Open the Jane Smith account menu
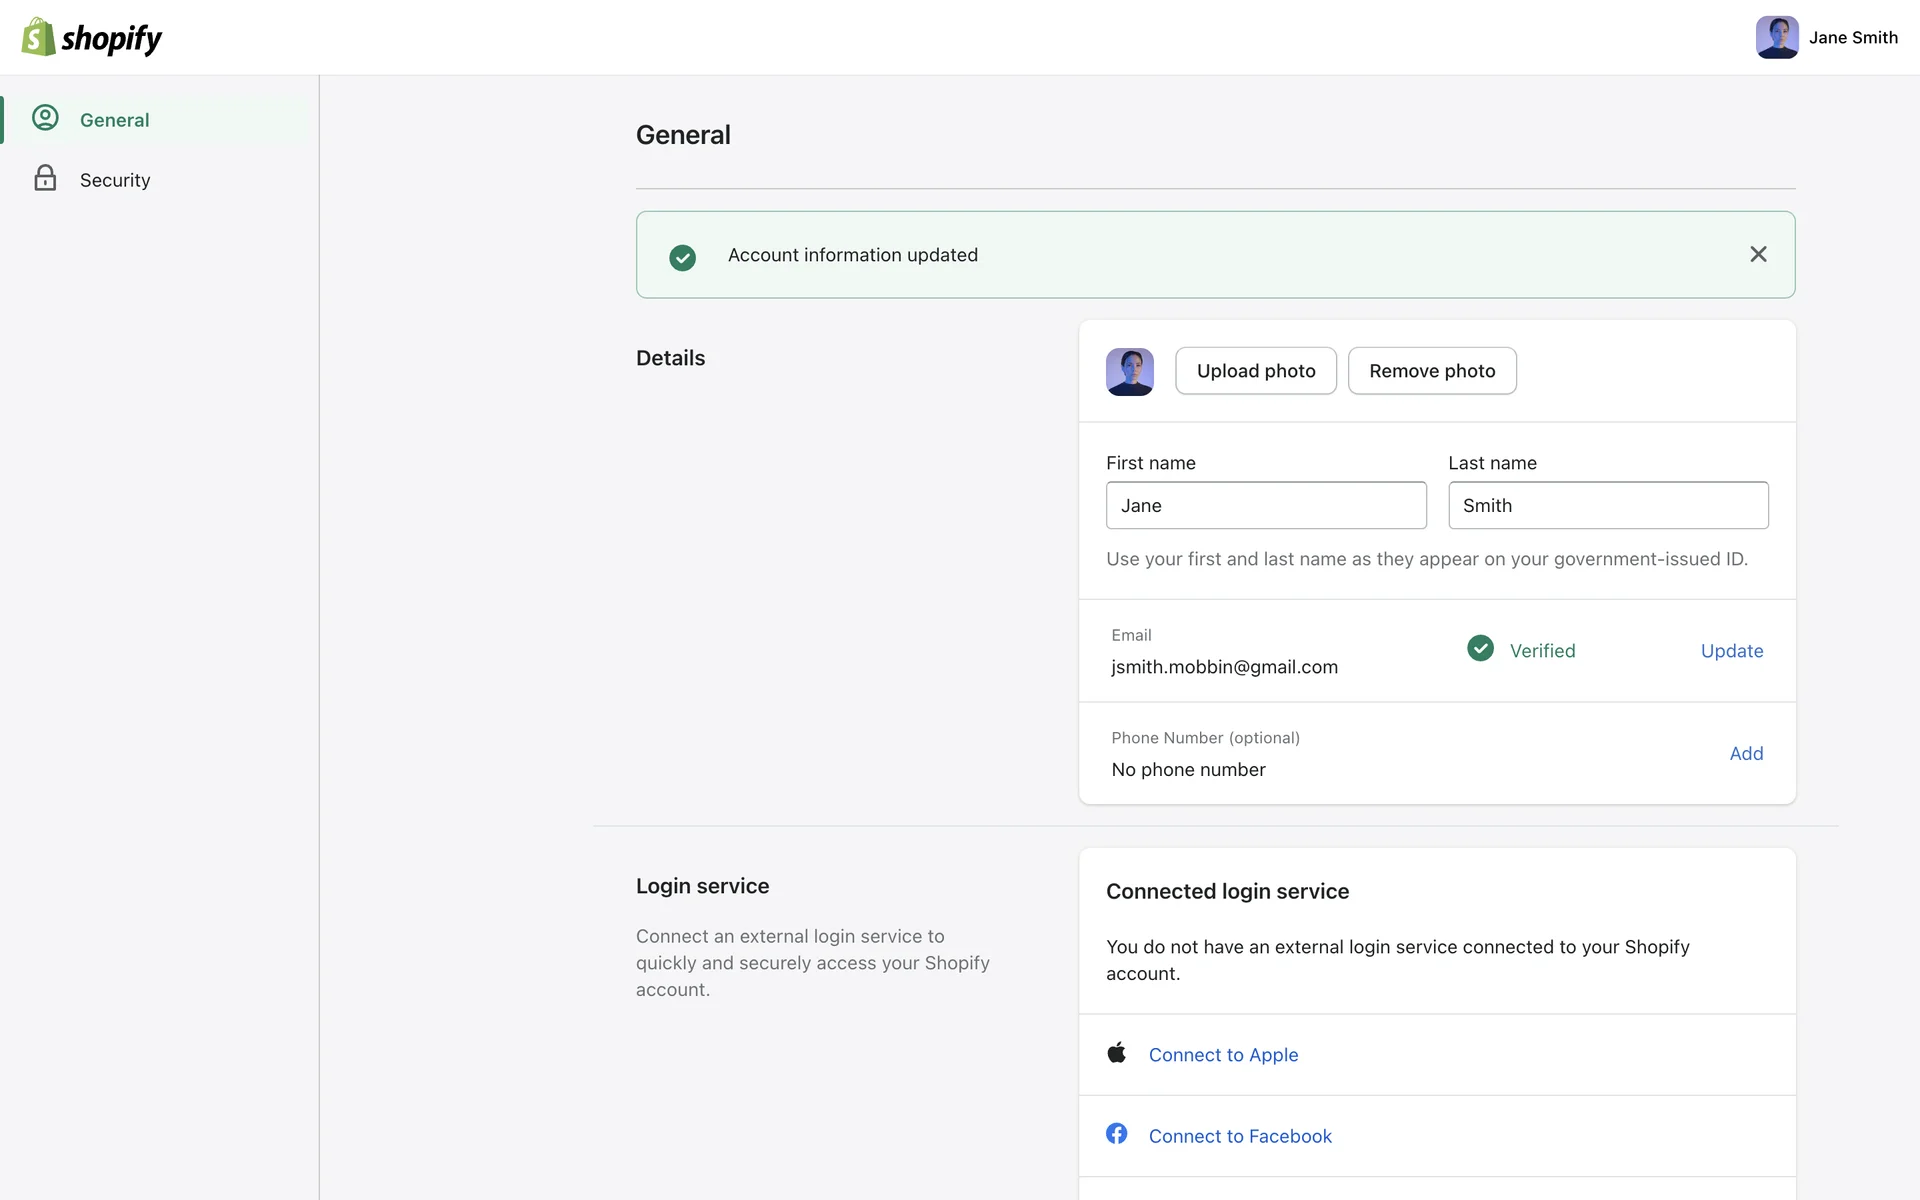1920x1200 pixels. pos(1852,38)
